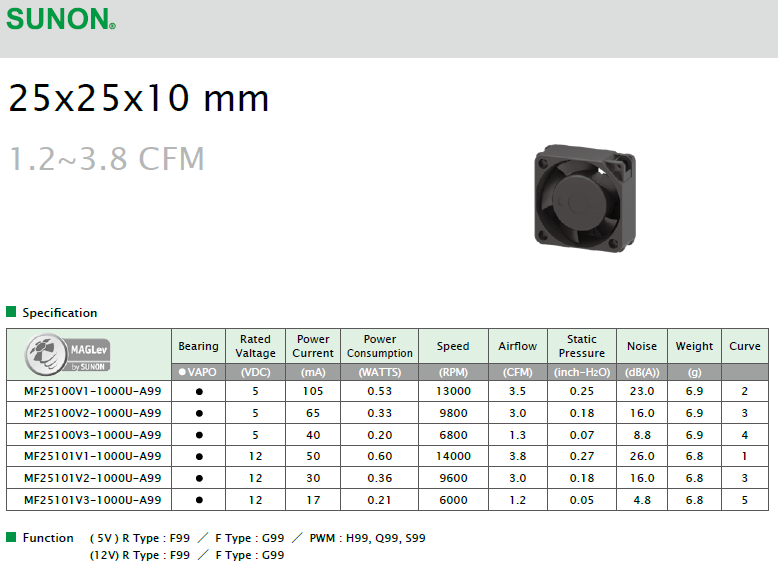The width and height of the screenshot is (778, 567).
Task: Click the Static Pressure column header
Action: click(582, 346)
